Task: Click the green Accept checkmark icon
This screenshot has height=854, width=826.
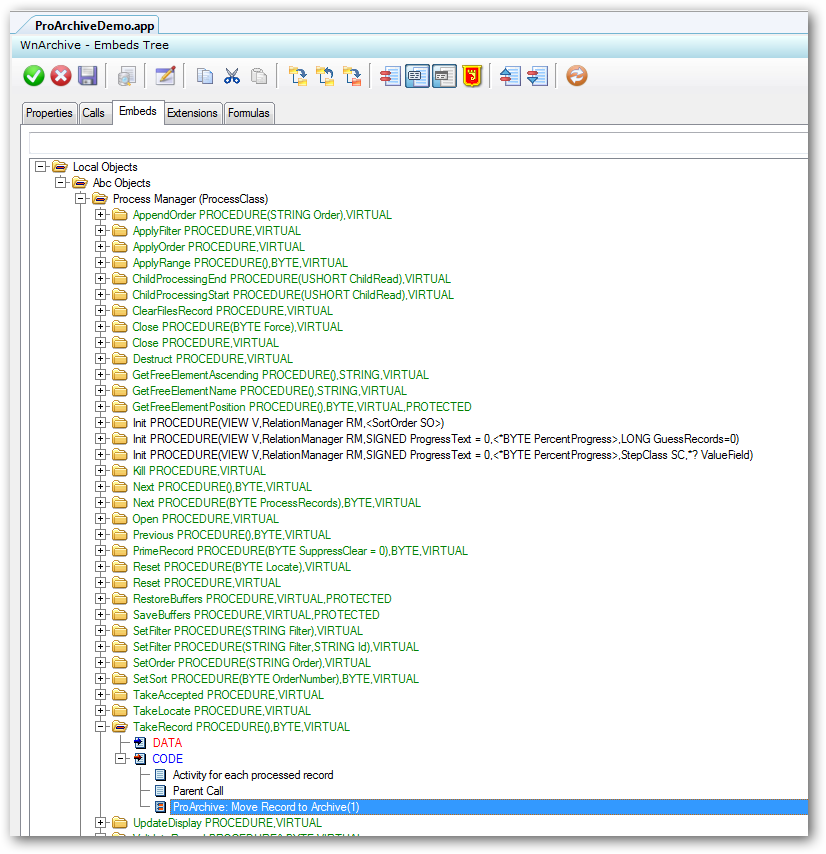Action: coord(33,75)
